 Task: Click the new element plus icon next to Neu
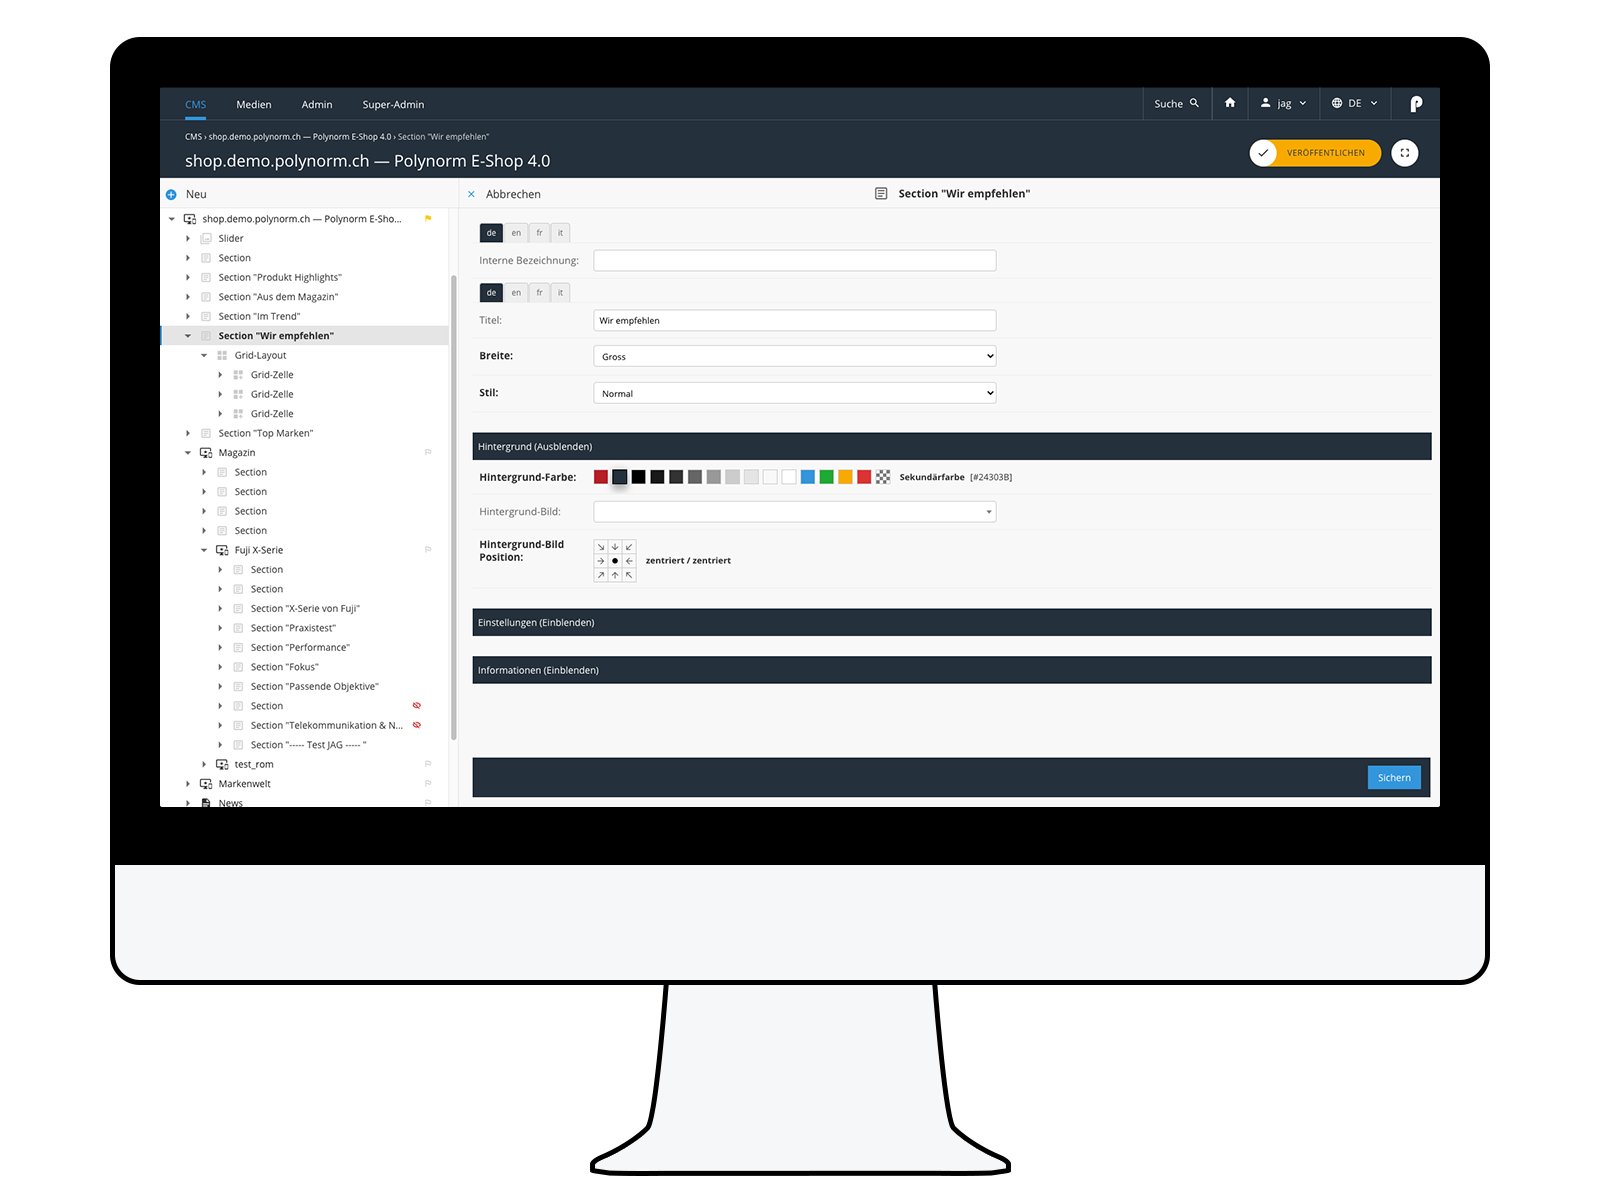(171, 193)
